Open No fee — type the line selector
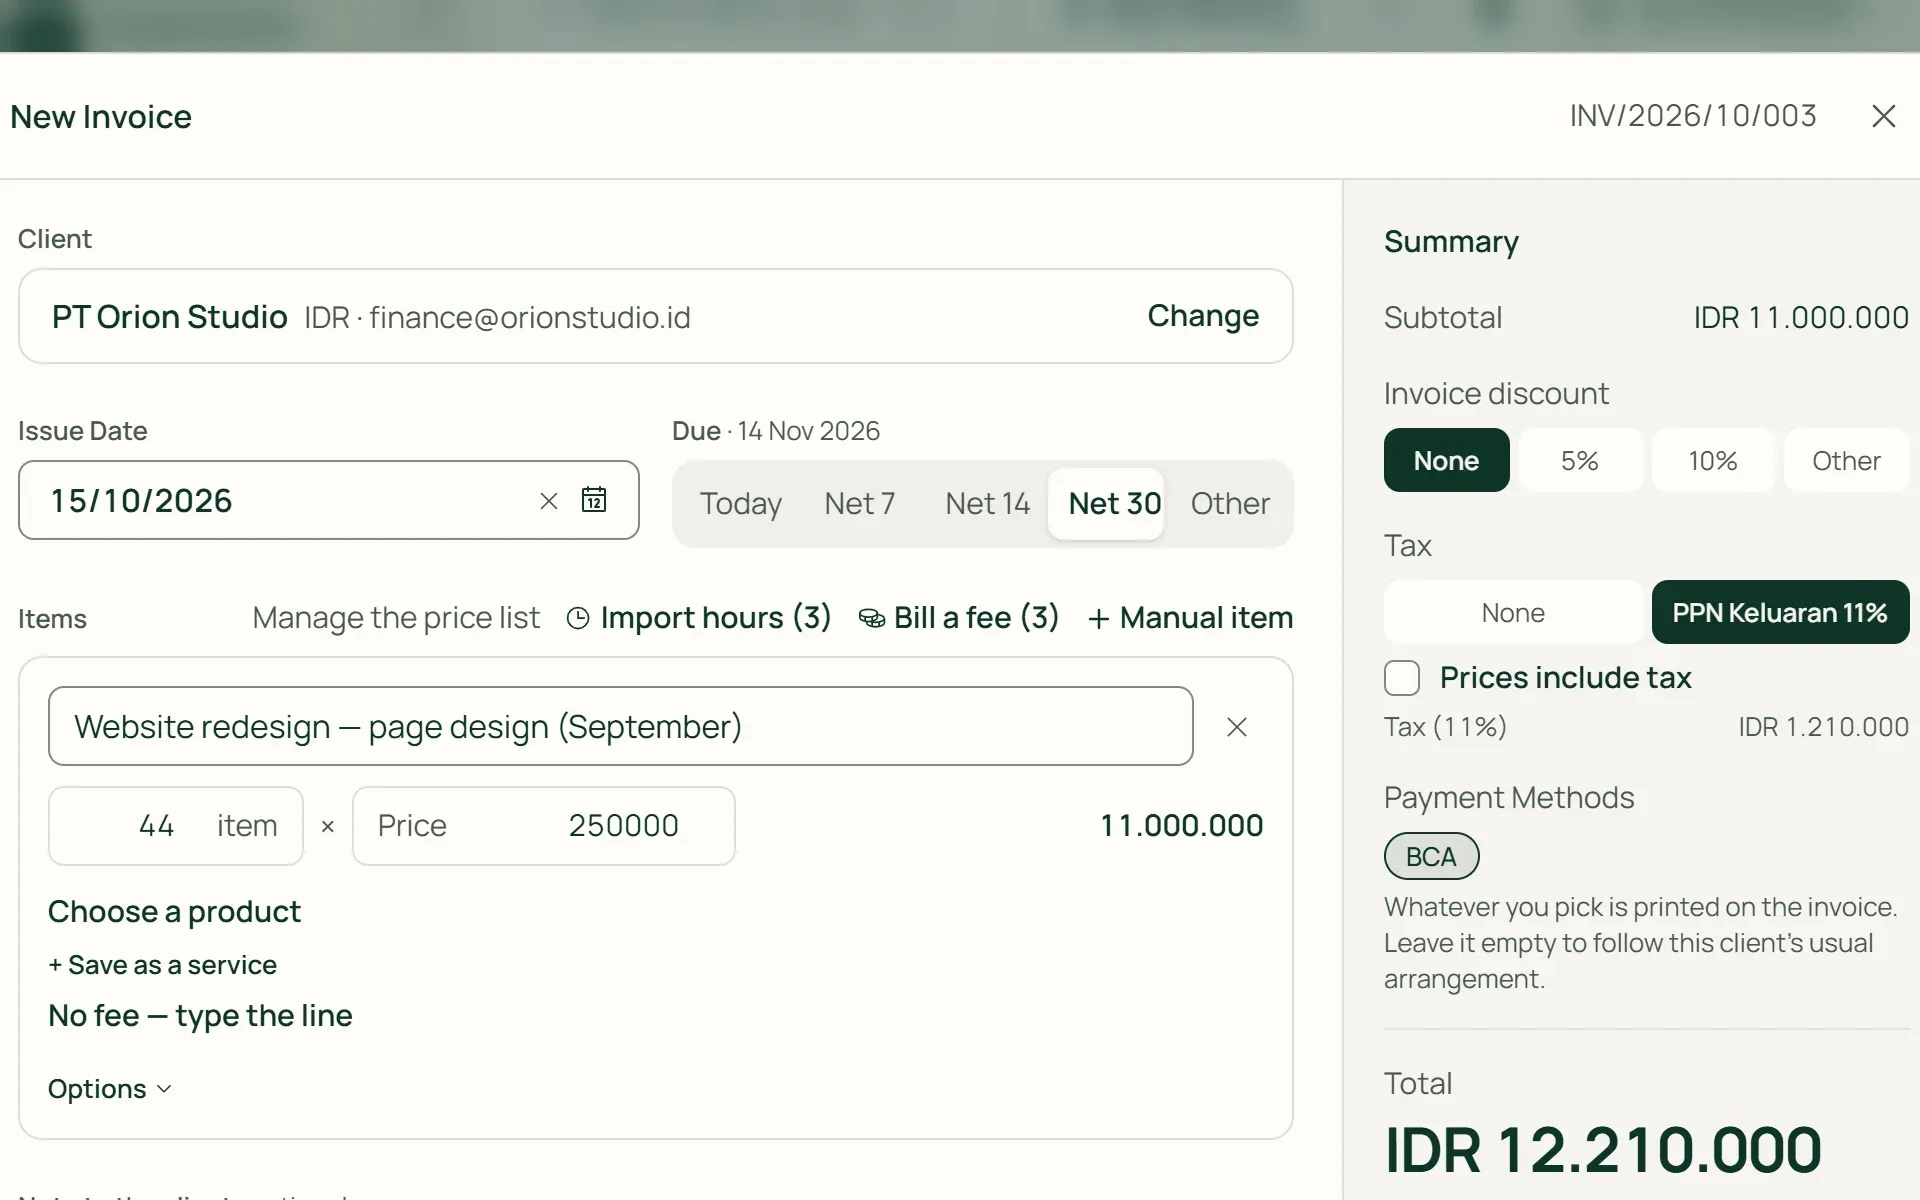 click(200, 1015)
